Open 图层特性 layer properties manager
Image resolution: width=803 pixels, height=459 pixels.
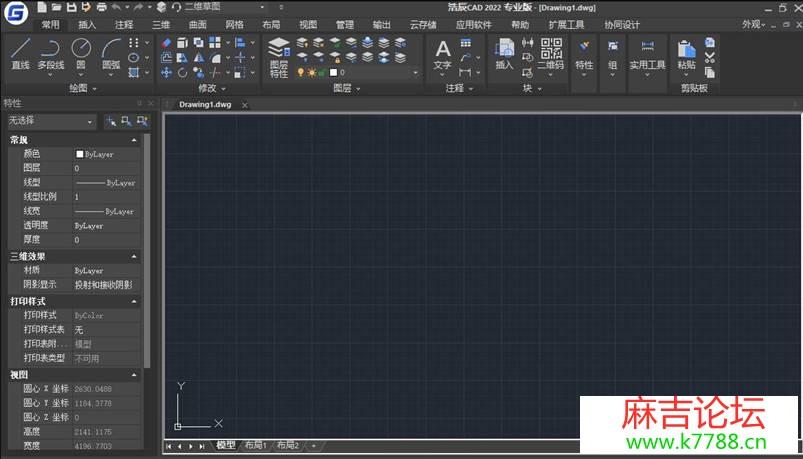279,57
